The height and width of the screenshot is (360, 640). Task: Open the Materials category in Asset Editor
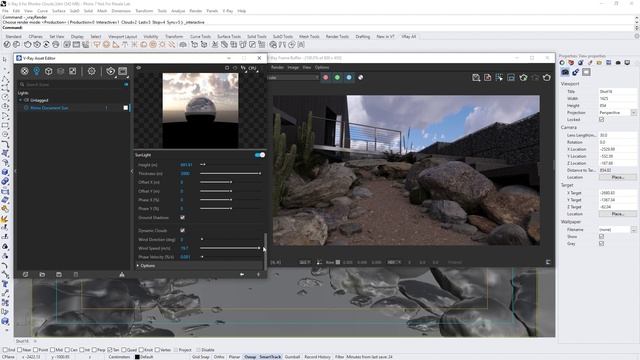tap(24, 71)
